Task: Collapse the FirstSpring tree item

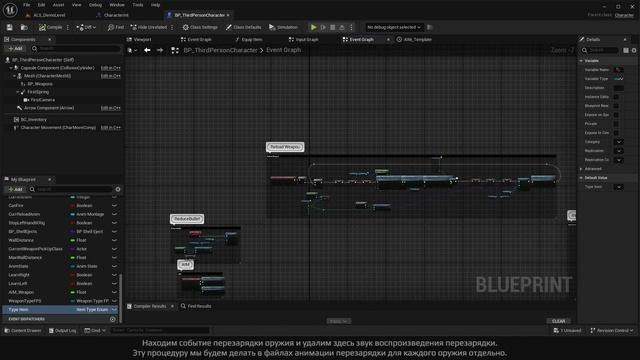Action: coord(18,92)
